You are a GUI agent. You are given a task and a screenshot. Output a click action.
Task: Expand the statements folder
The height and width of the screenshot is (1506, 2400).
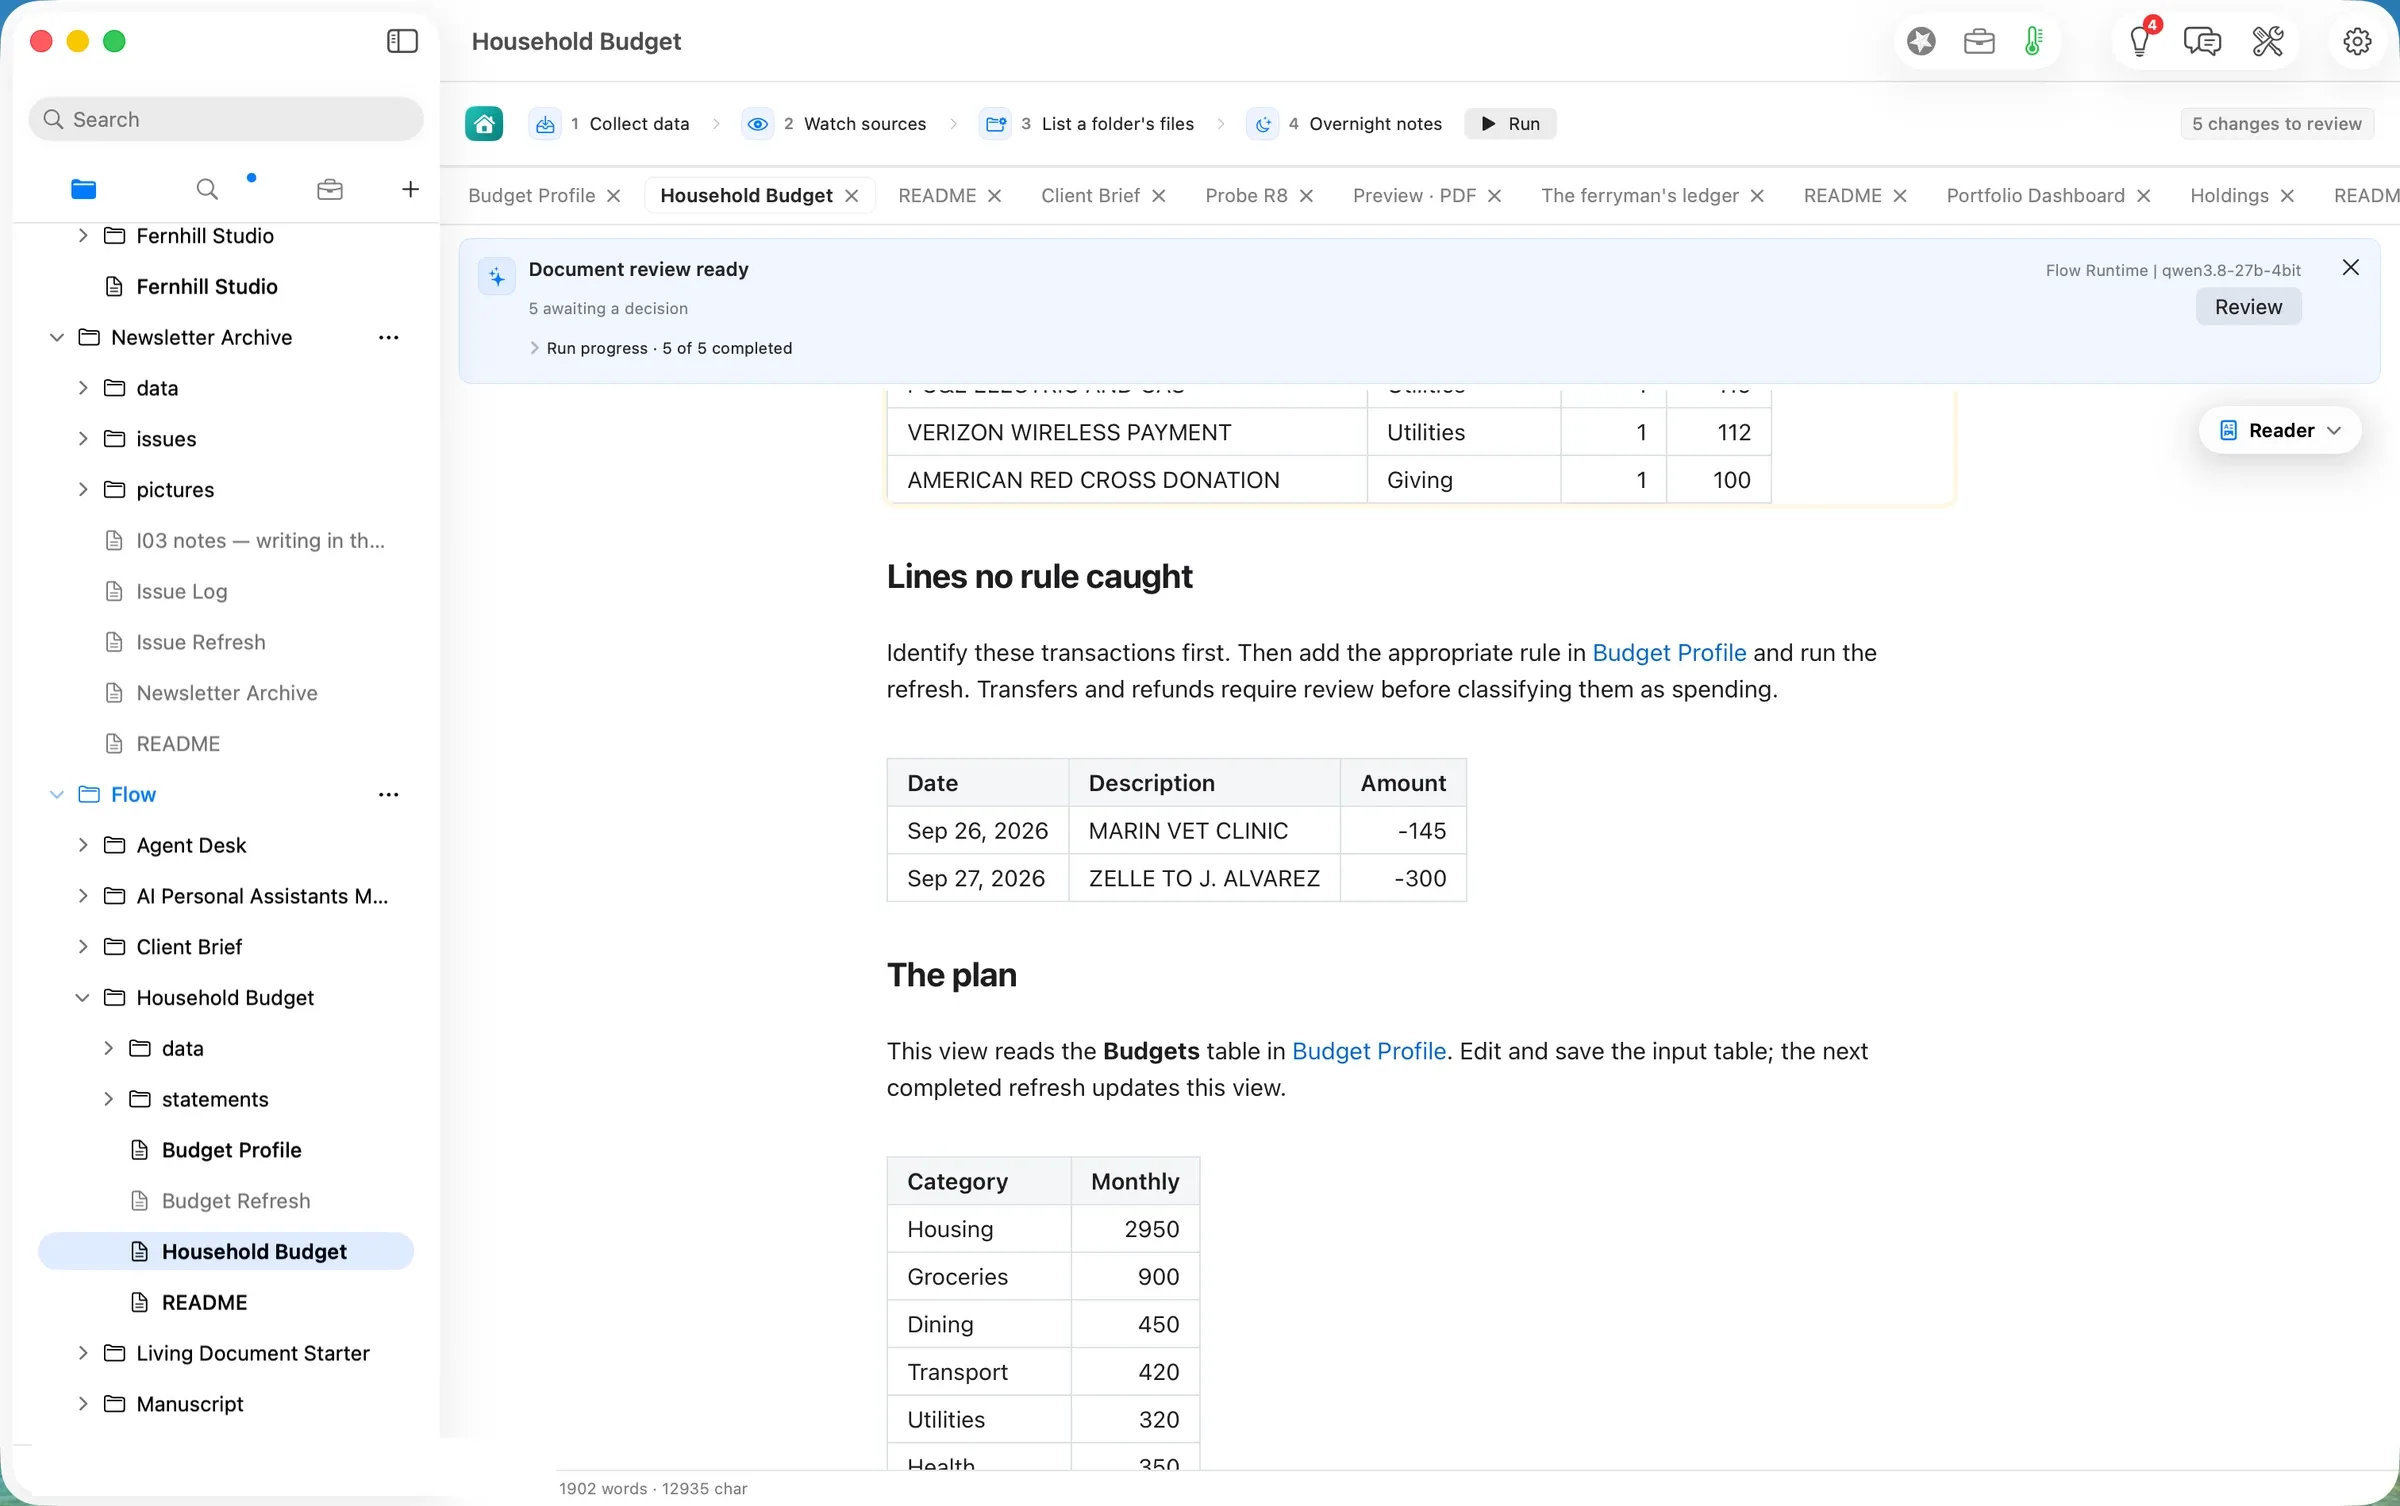[x=109, y=1100]
